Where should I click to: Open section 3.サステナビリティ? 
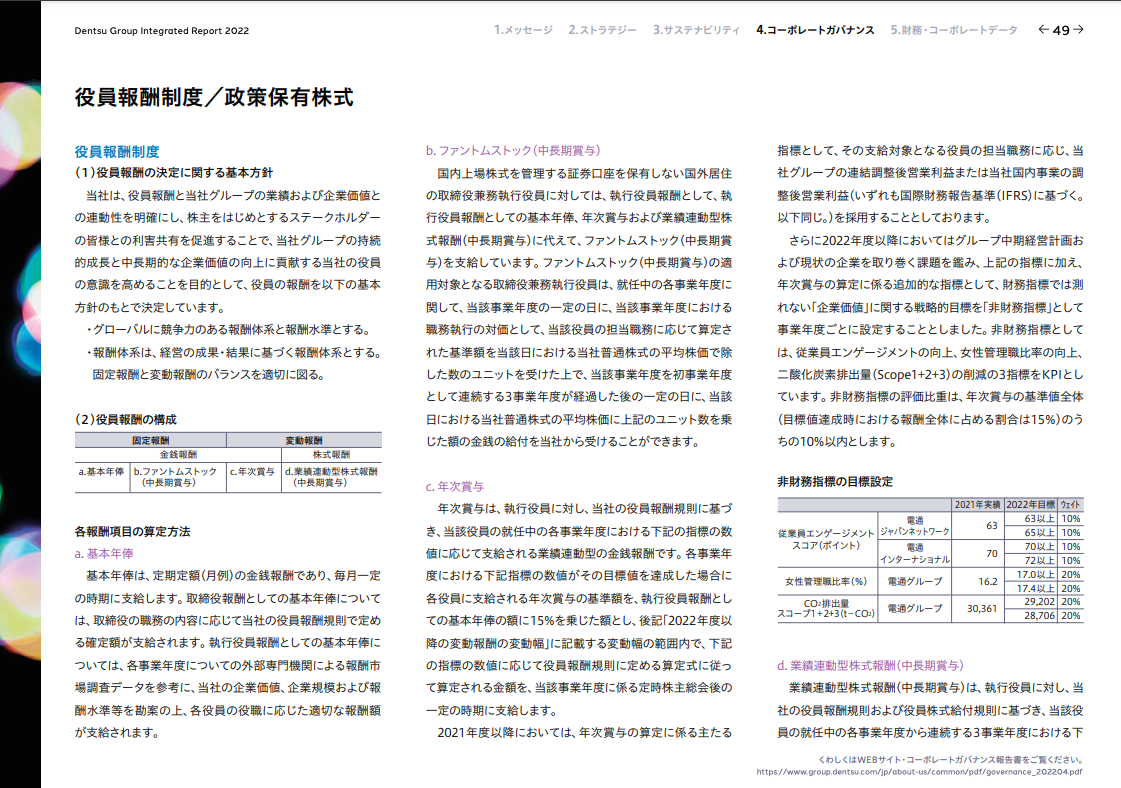[x=696, y=30]
